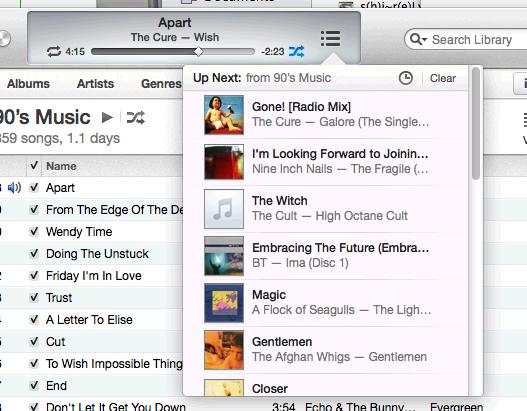Shuffle the 90's Music playlist

[135, 117]
